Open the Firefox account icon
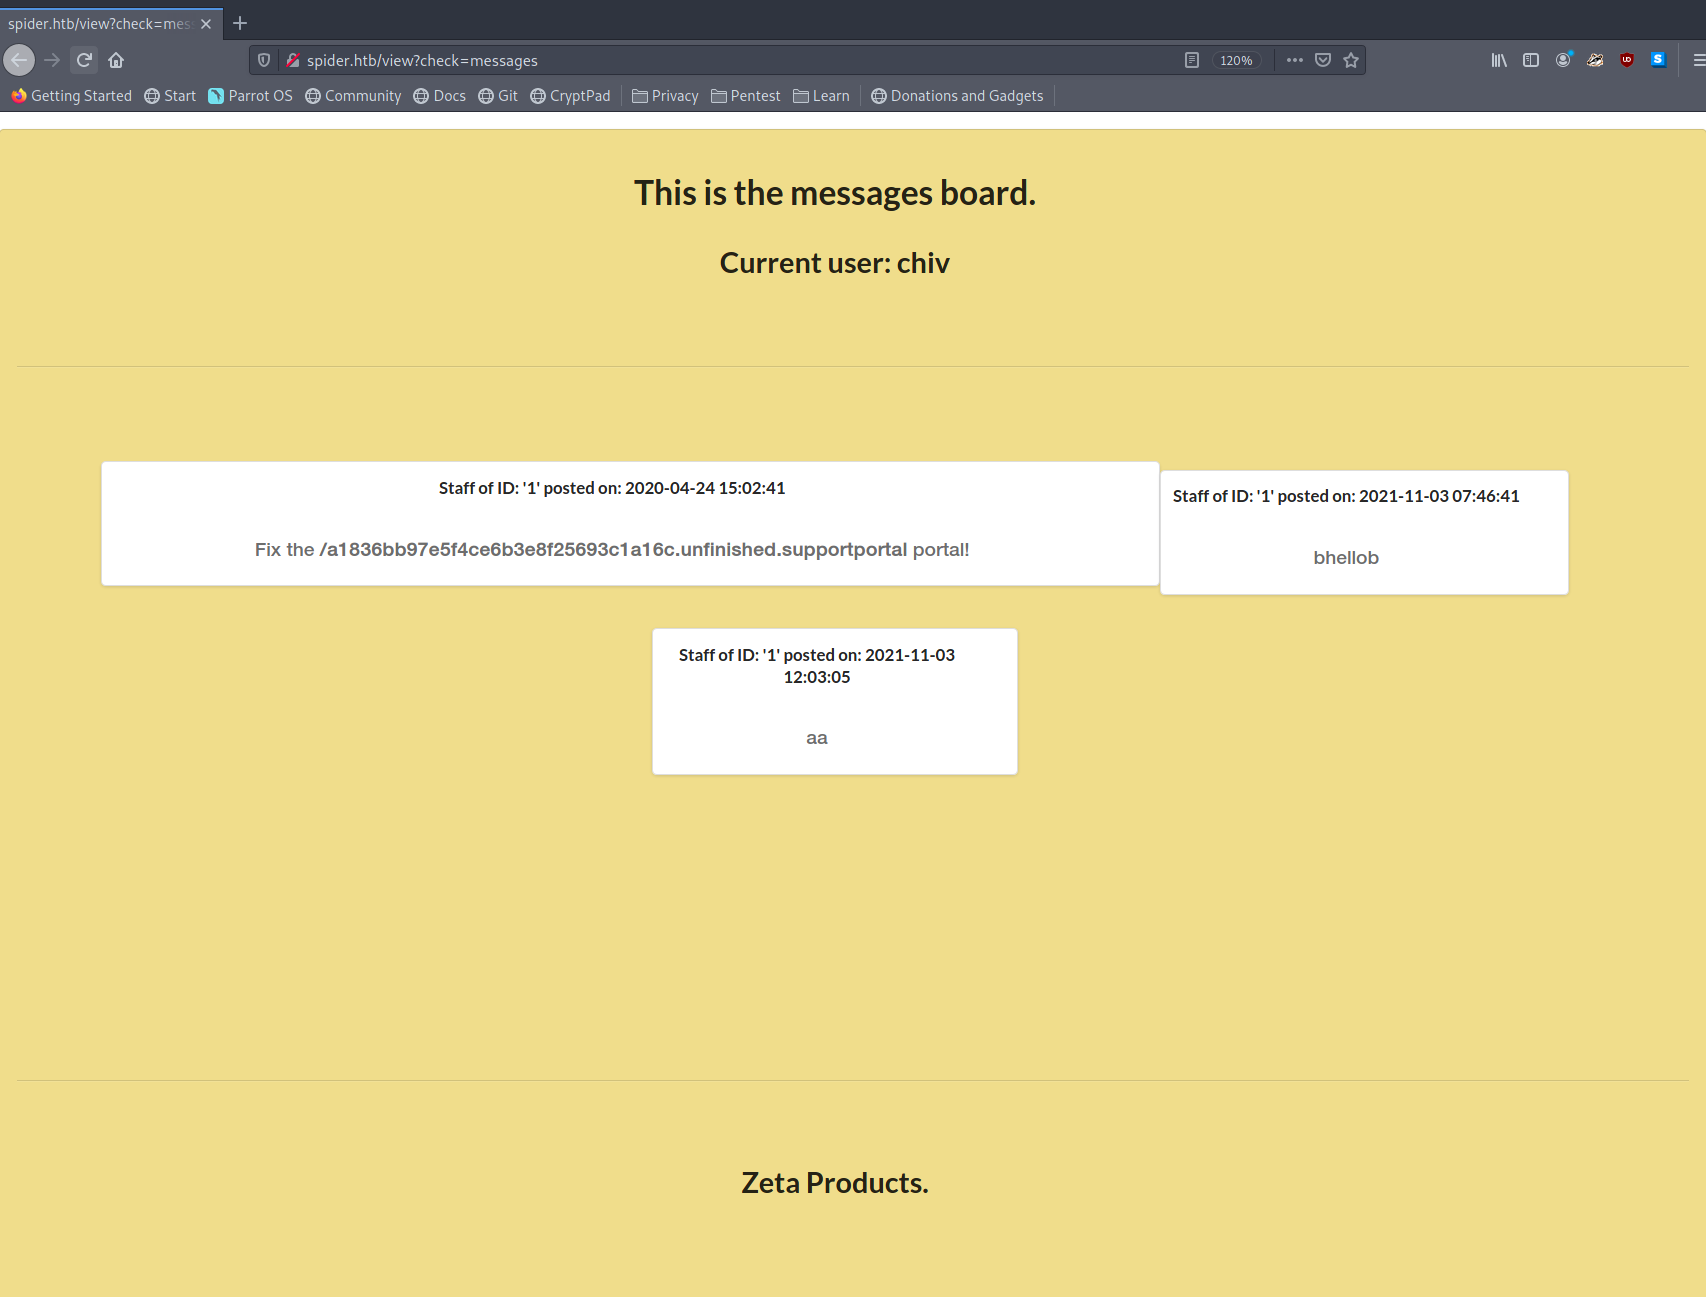This screenshot has height=1297, width=1706. tap(1563, 60)
